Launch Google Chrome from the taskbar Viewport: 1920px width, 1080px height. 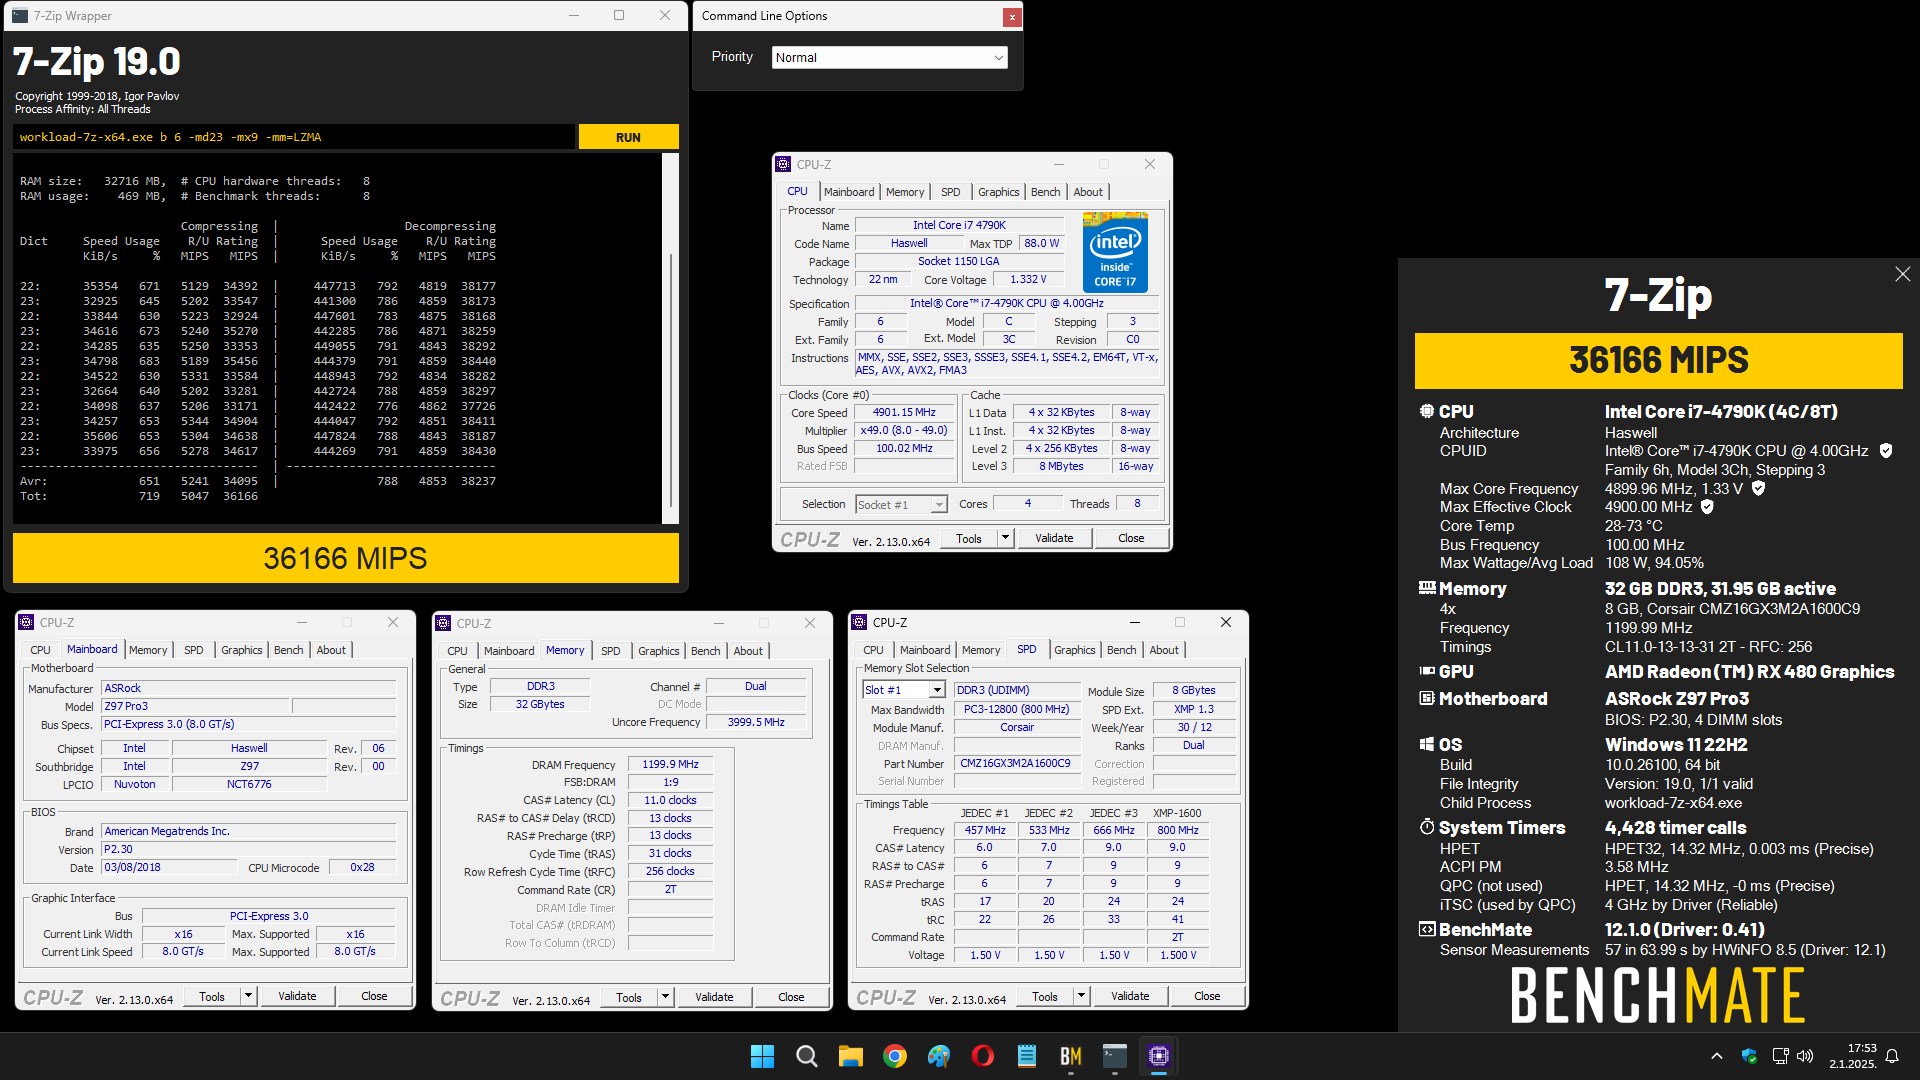coord(895,1056)
